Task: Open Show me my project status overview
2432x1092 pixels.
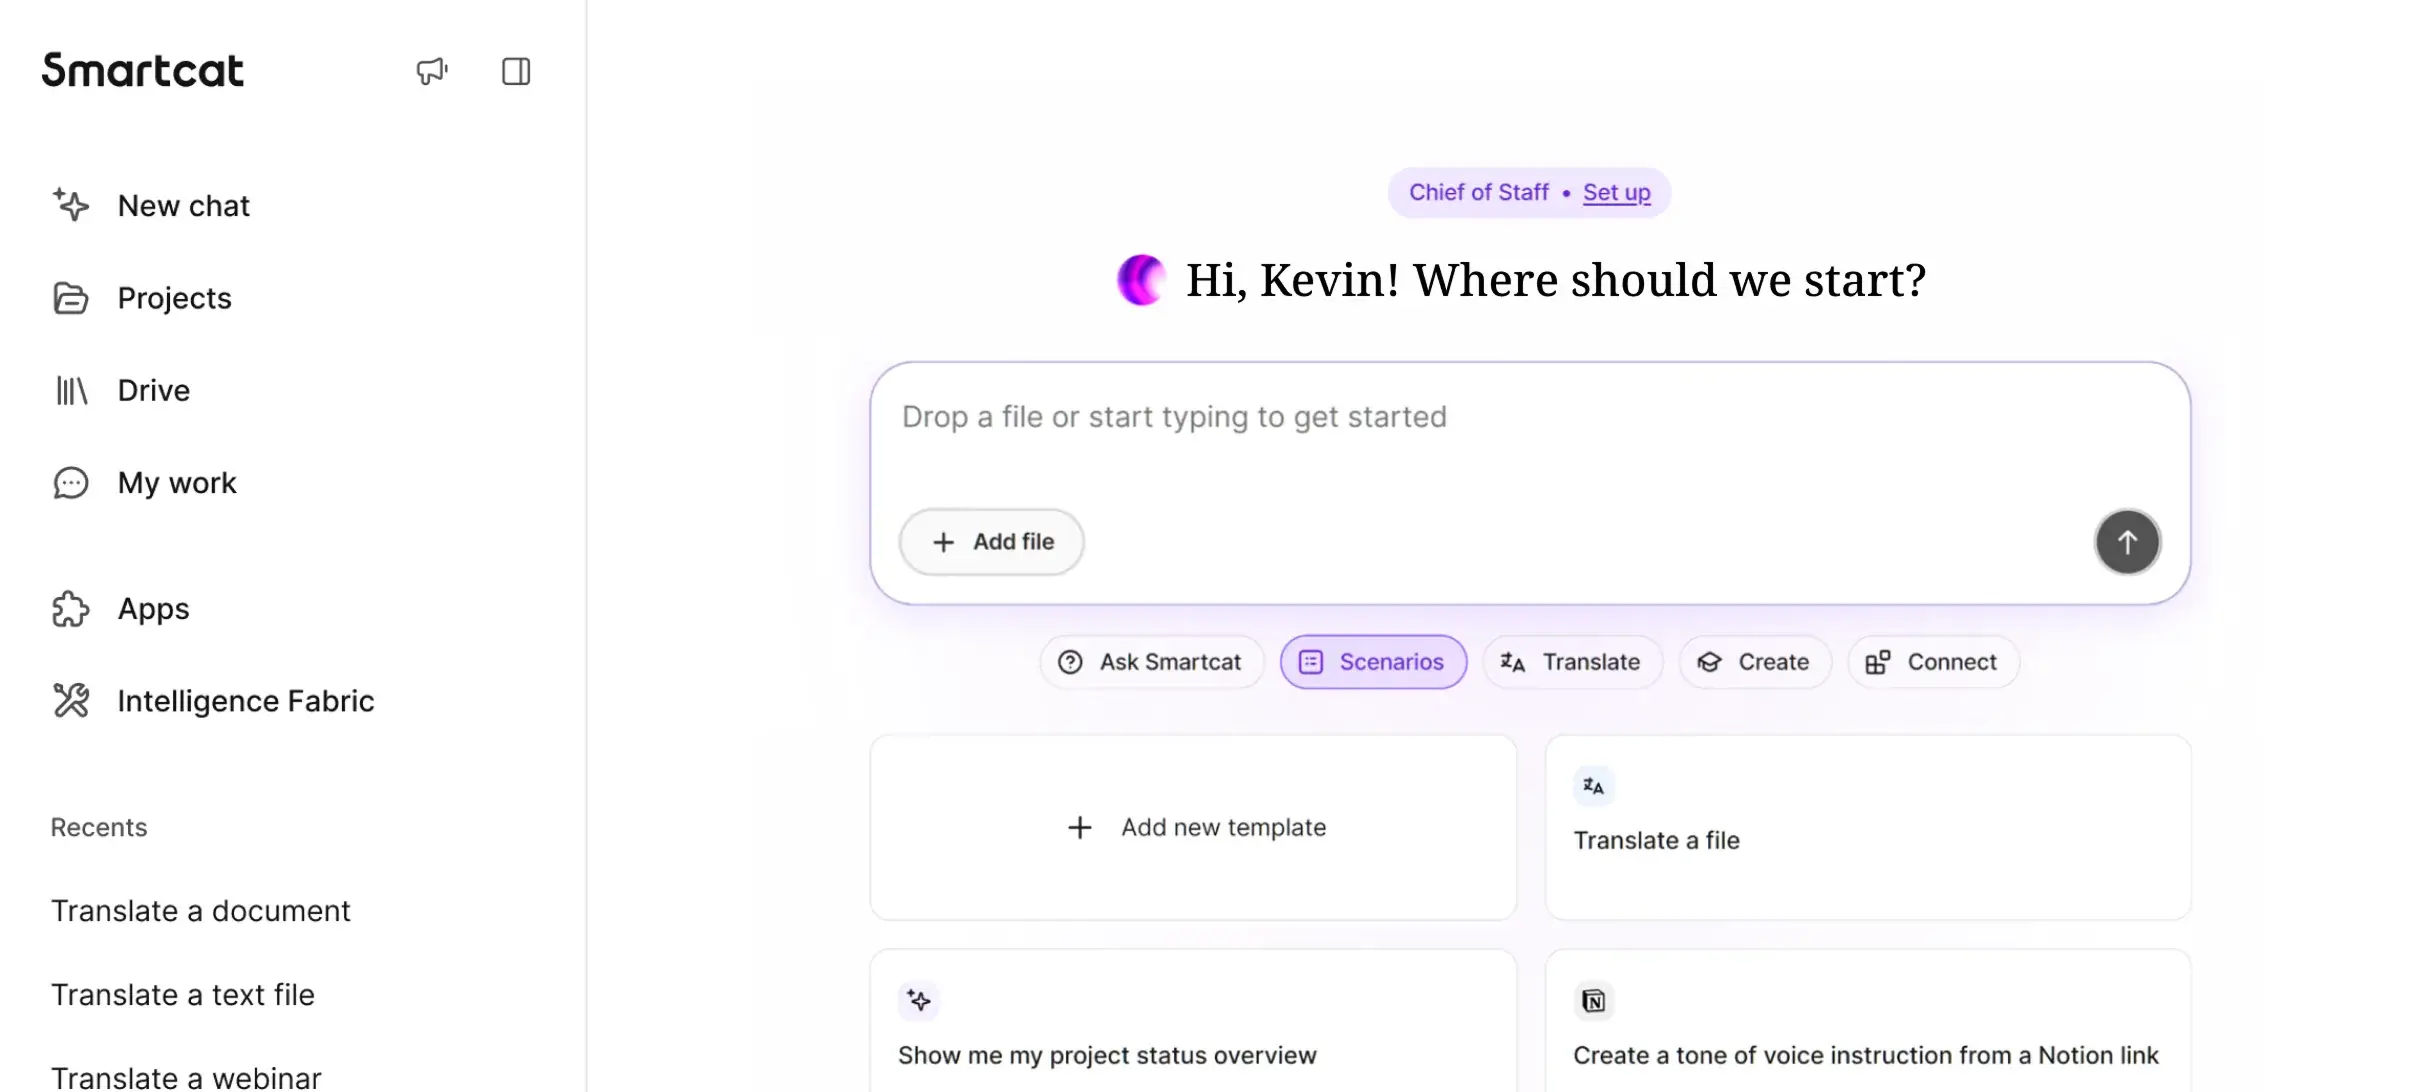Action: click(x=1193, y=1021)
